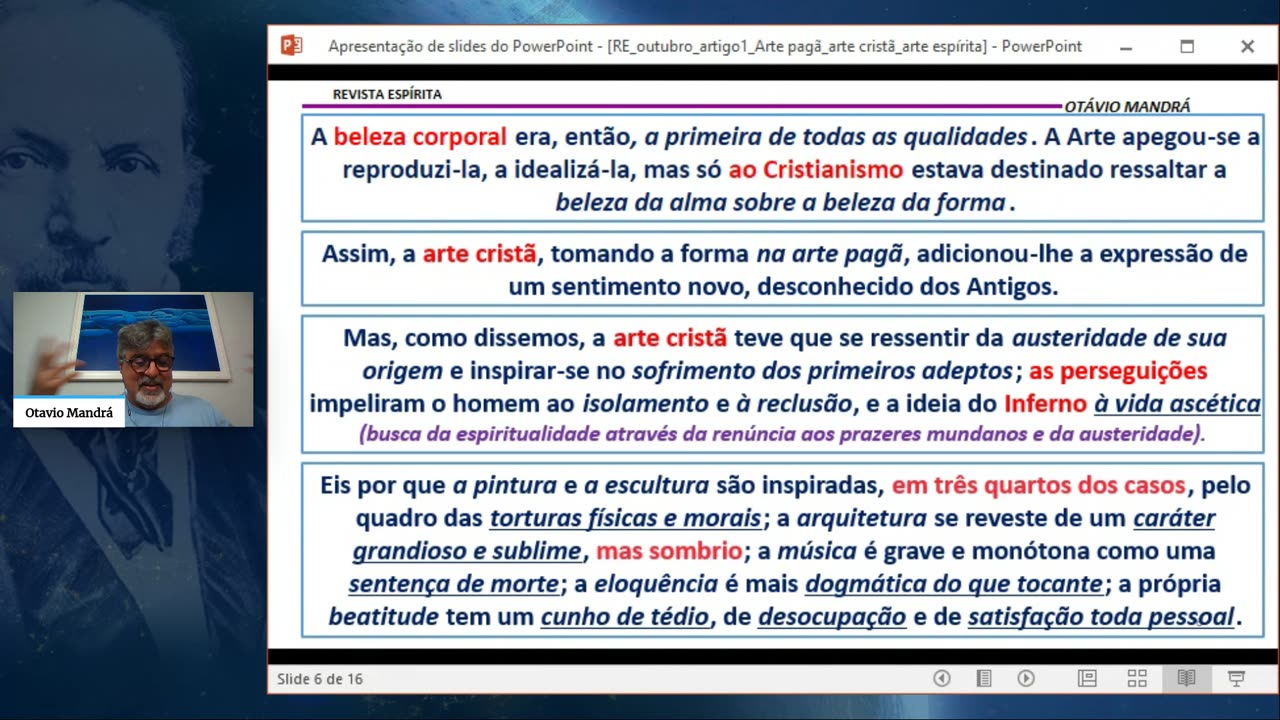Go to next slide arrow button
This screenshot has height=720, width=1280.
point(1026,678)
